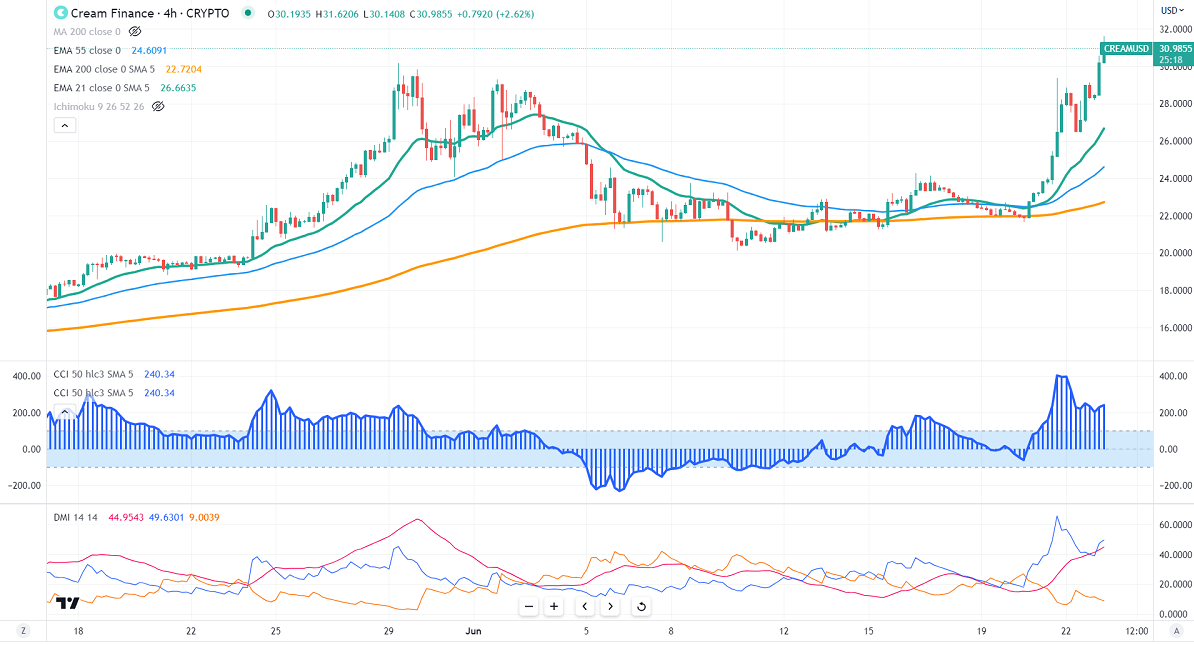
Task: Click the 16.0000 price axis label
Action: click(x=1175, y=327)
